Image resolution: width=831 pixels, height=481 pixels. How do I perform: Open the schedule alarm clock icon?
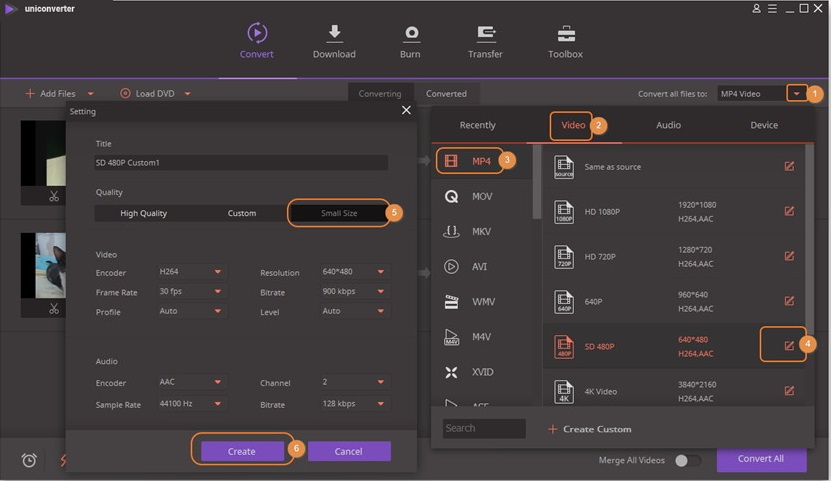pos(29,460)
